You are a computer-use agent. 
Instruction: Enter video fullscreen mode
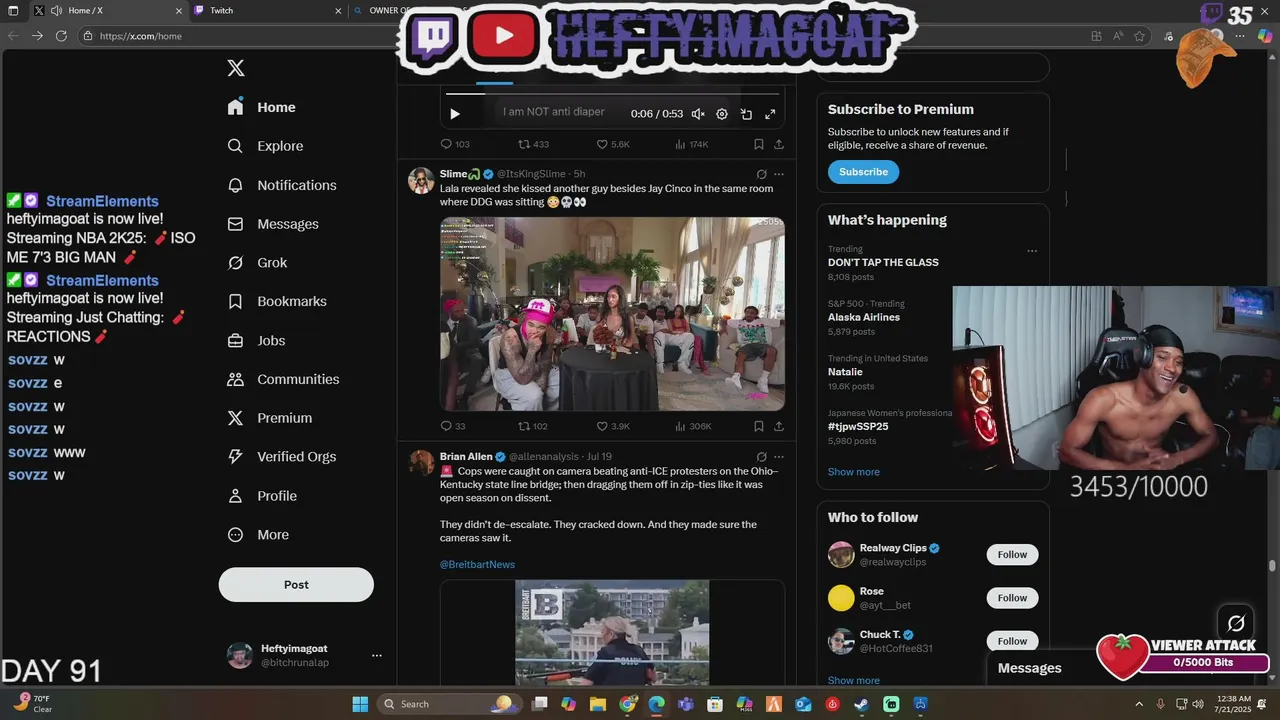770,114
